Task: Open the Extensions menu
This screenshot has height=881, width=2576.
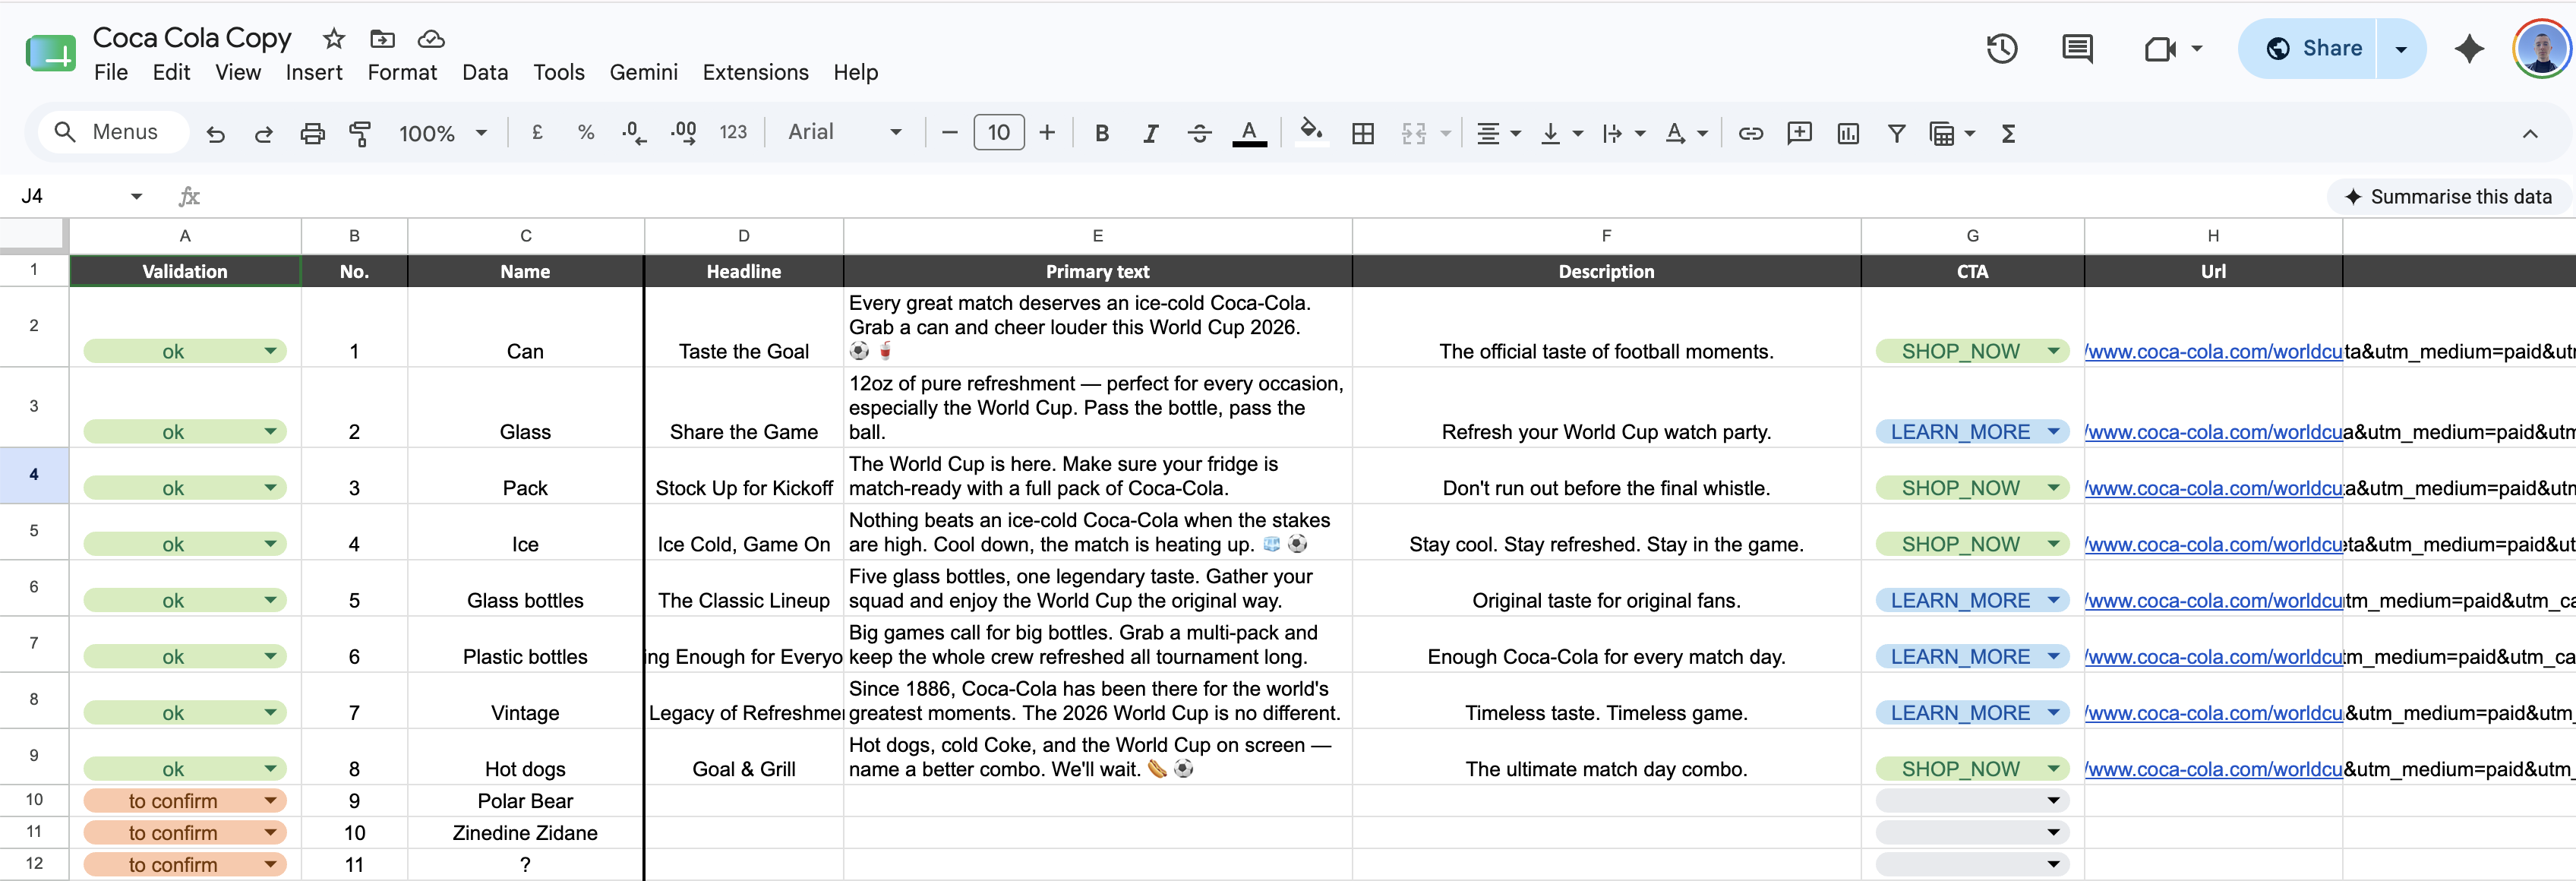Action: 755,73
